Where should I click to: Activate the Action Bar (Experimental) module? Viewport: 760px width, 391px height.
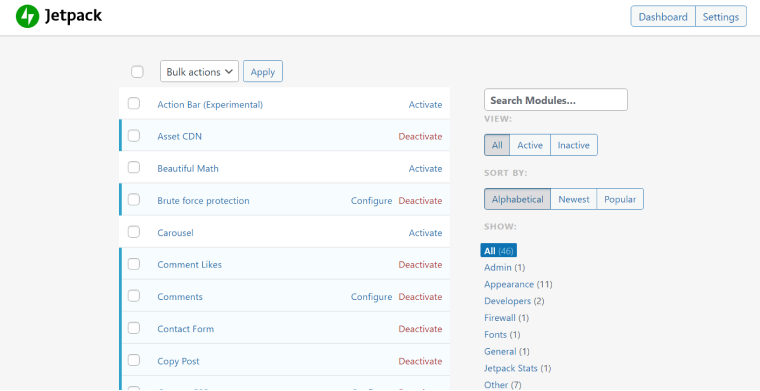point(425,105)
